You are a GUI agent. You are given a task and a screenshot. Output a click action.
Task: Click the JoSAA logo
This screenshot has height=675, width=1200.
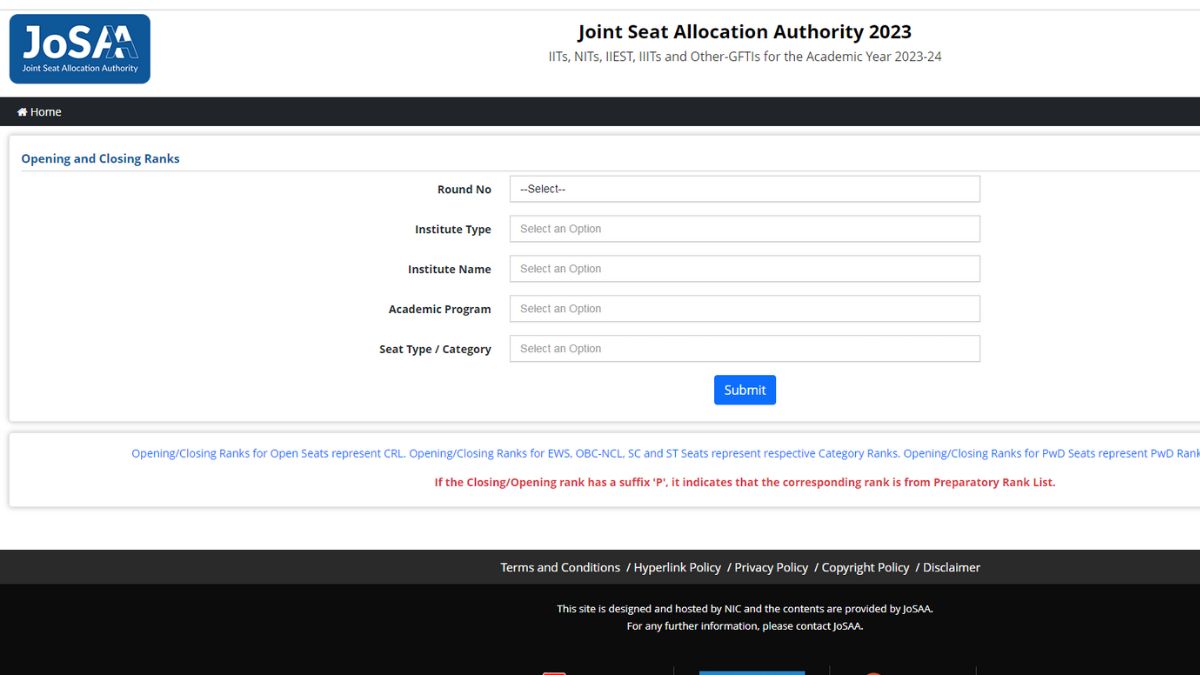pos(79,48)
